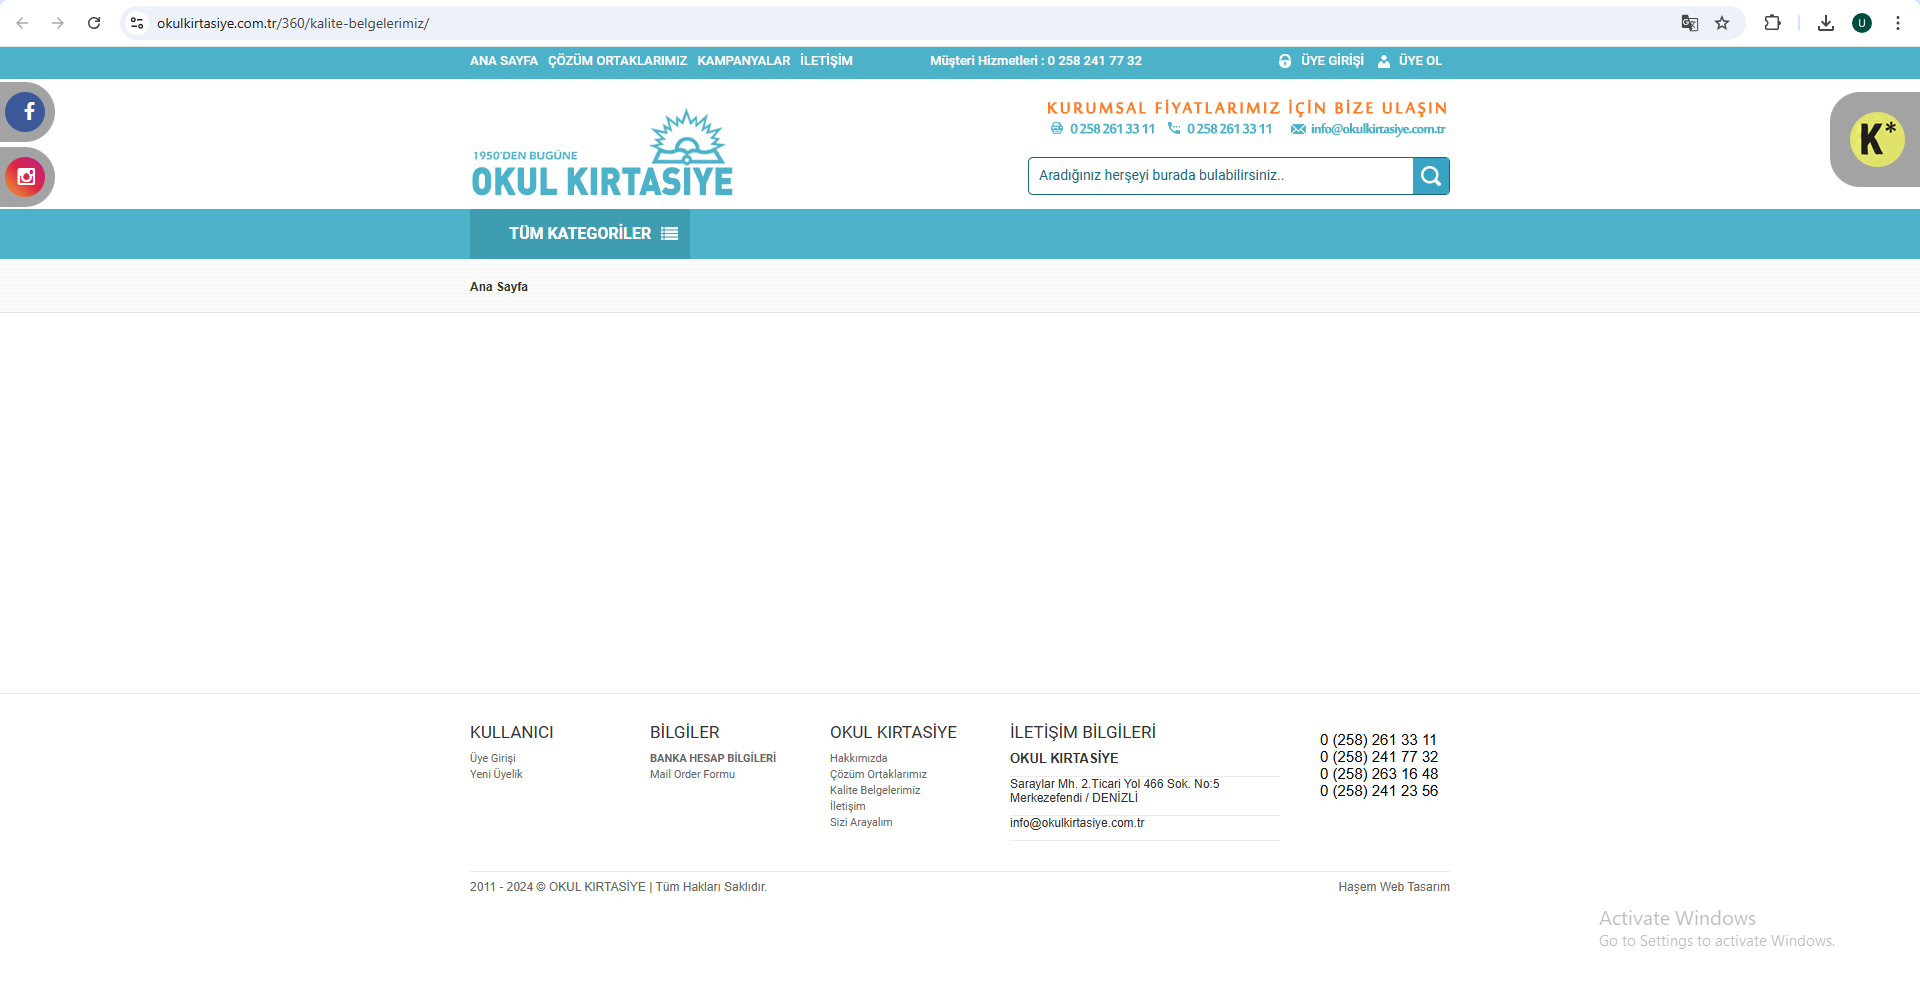Viewport: 1920px width, 993px height.
Task: Click Ana Sayfa breadcrumb
Action: pos(499,287)
